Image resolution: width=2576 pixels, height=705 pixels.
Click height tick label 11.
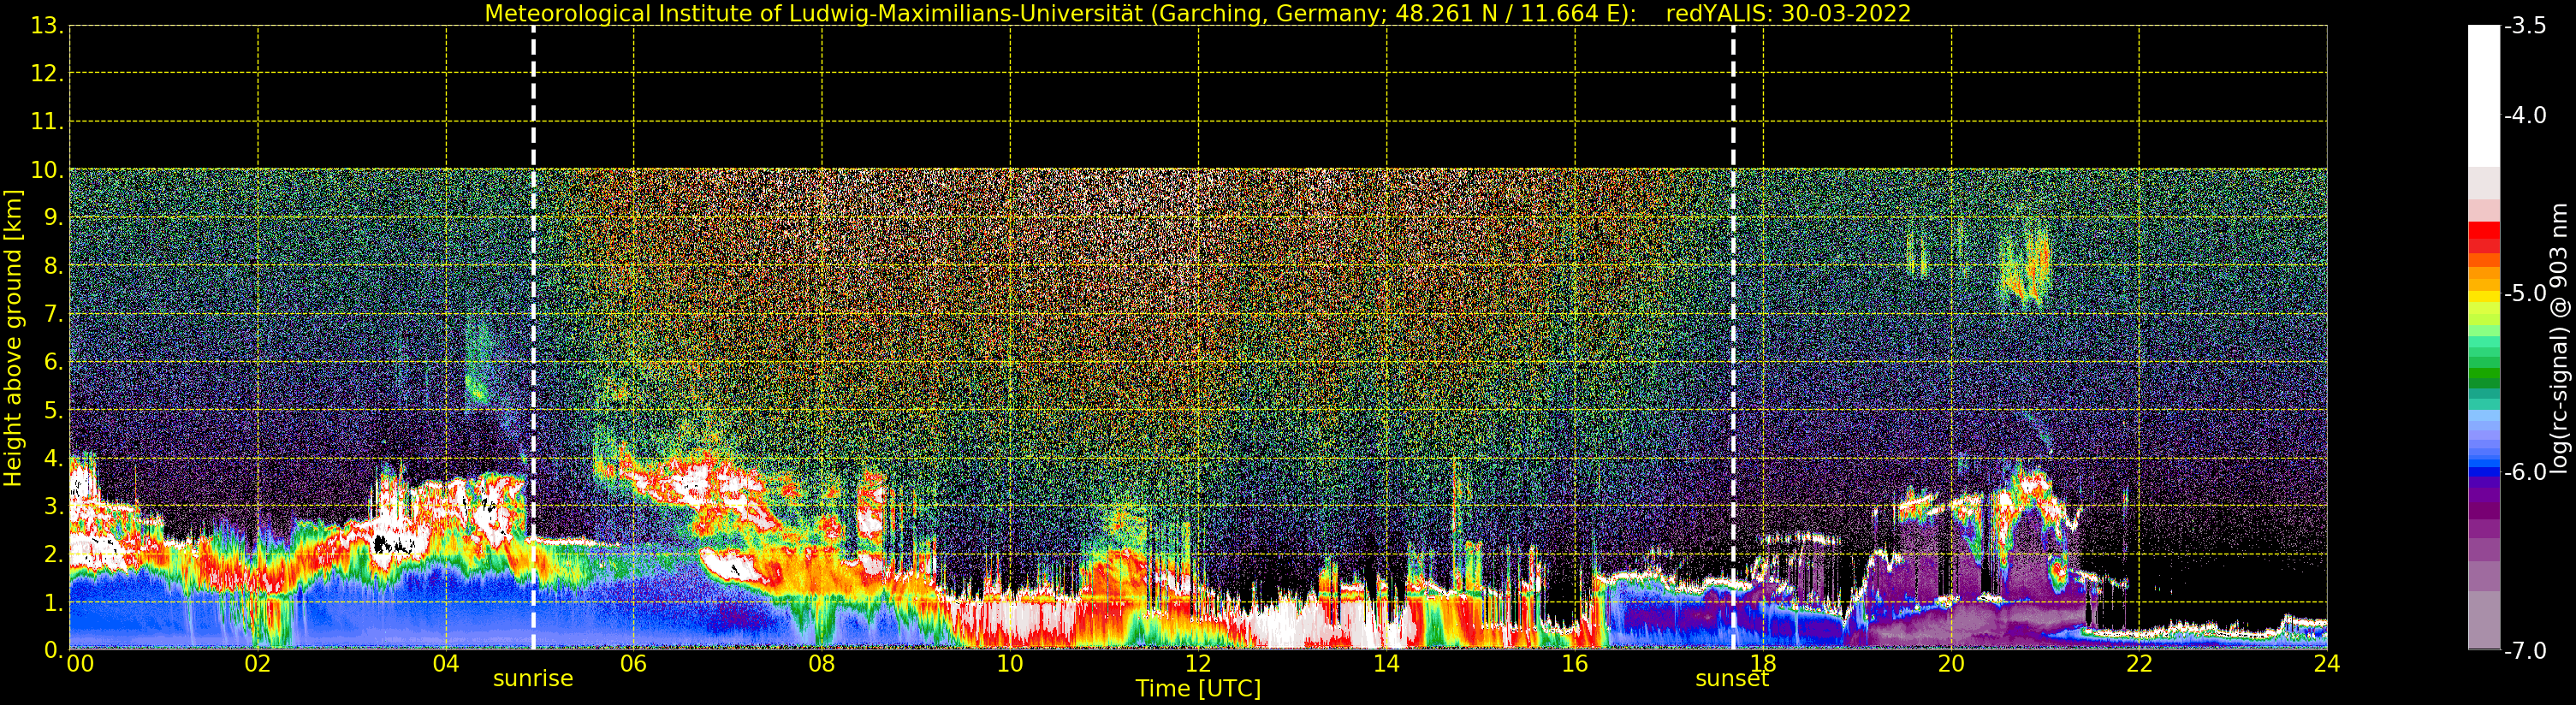point(48,122)
